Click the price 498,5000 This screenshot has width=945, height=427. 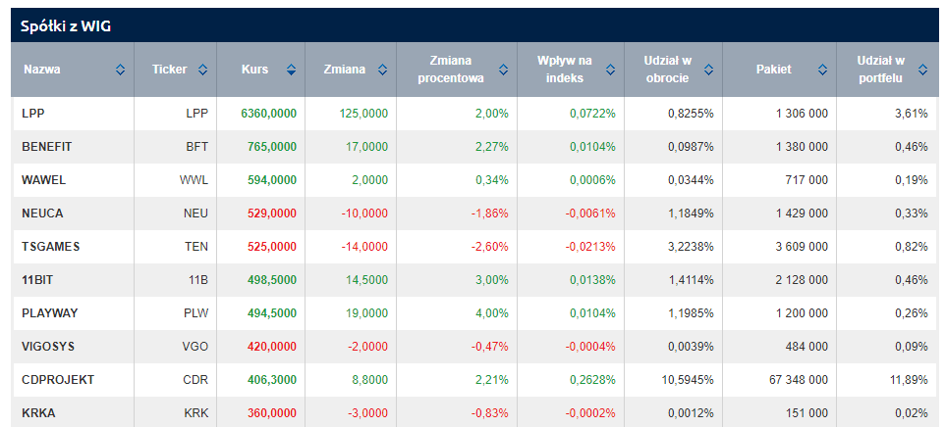pos(272,279)
